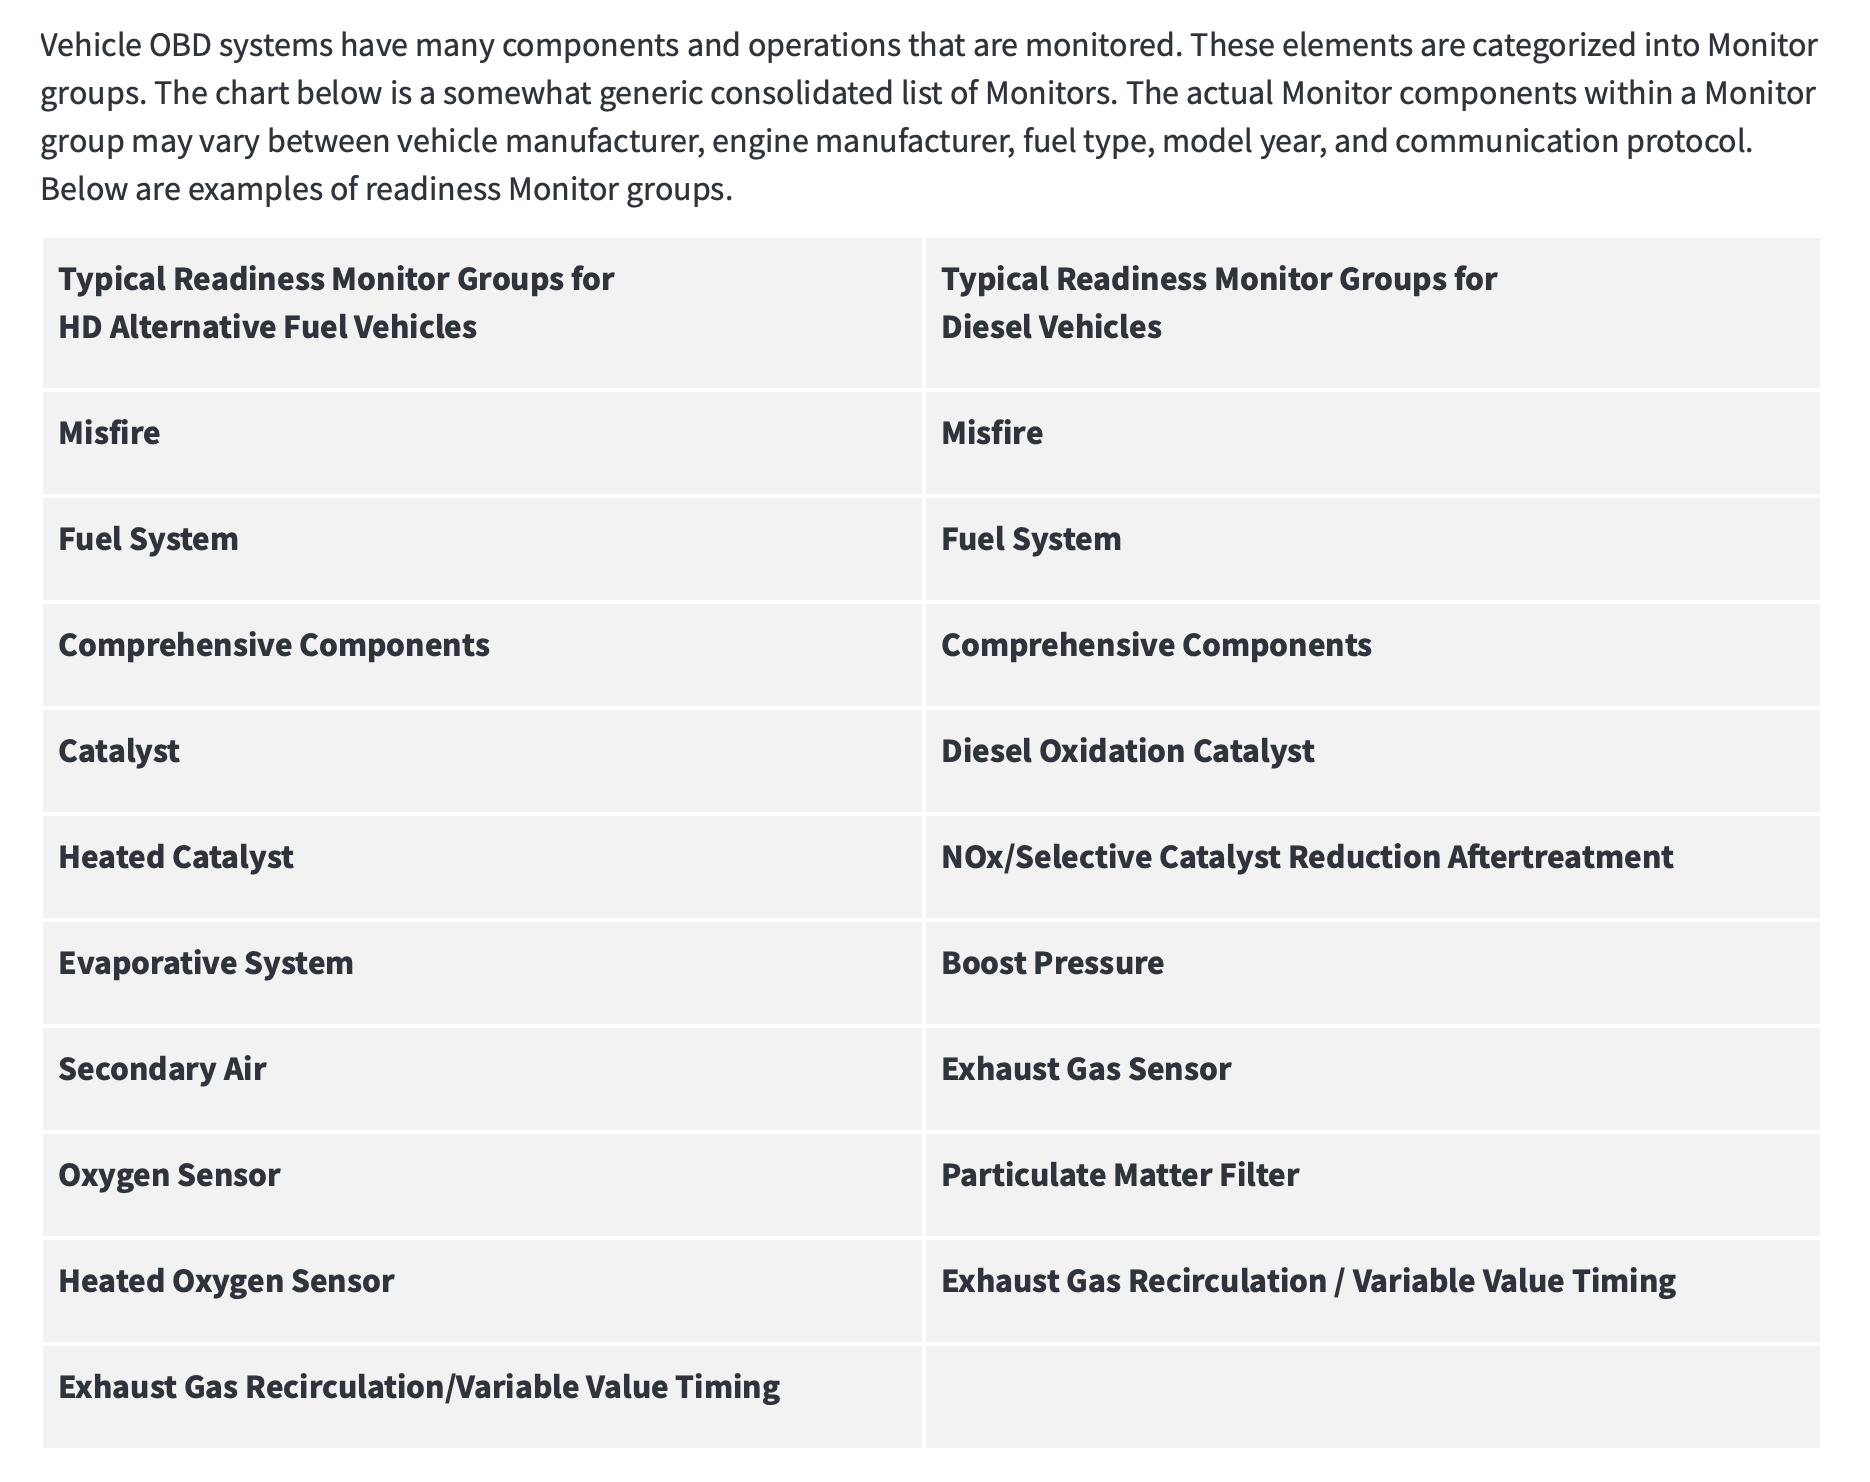The width and height of the screenshot is (1870, 1482).
Task: Select Misfire in the diesel column
Action: 992,433
